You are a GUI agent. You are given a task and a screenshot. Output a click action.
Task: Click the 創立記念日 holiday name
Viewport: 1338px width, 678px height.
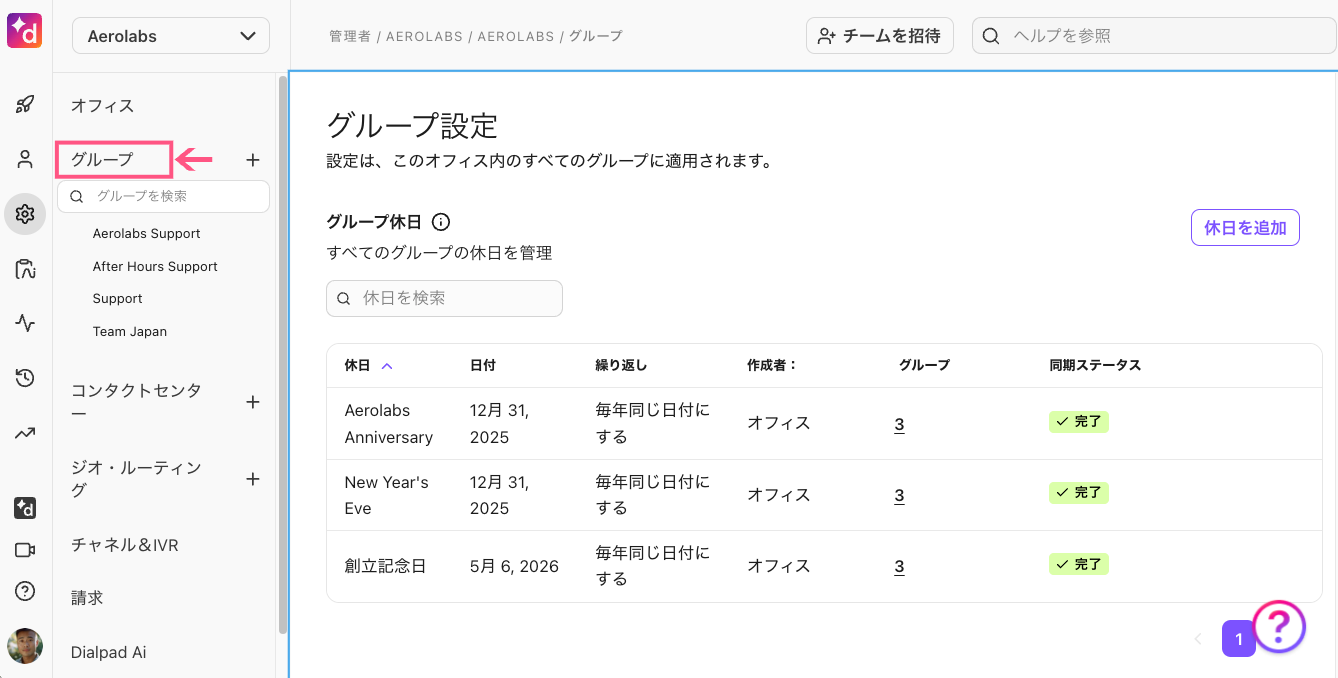tap(385, 566)
